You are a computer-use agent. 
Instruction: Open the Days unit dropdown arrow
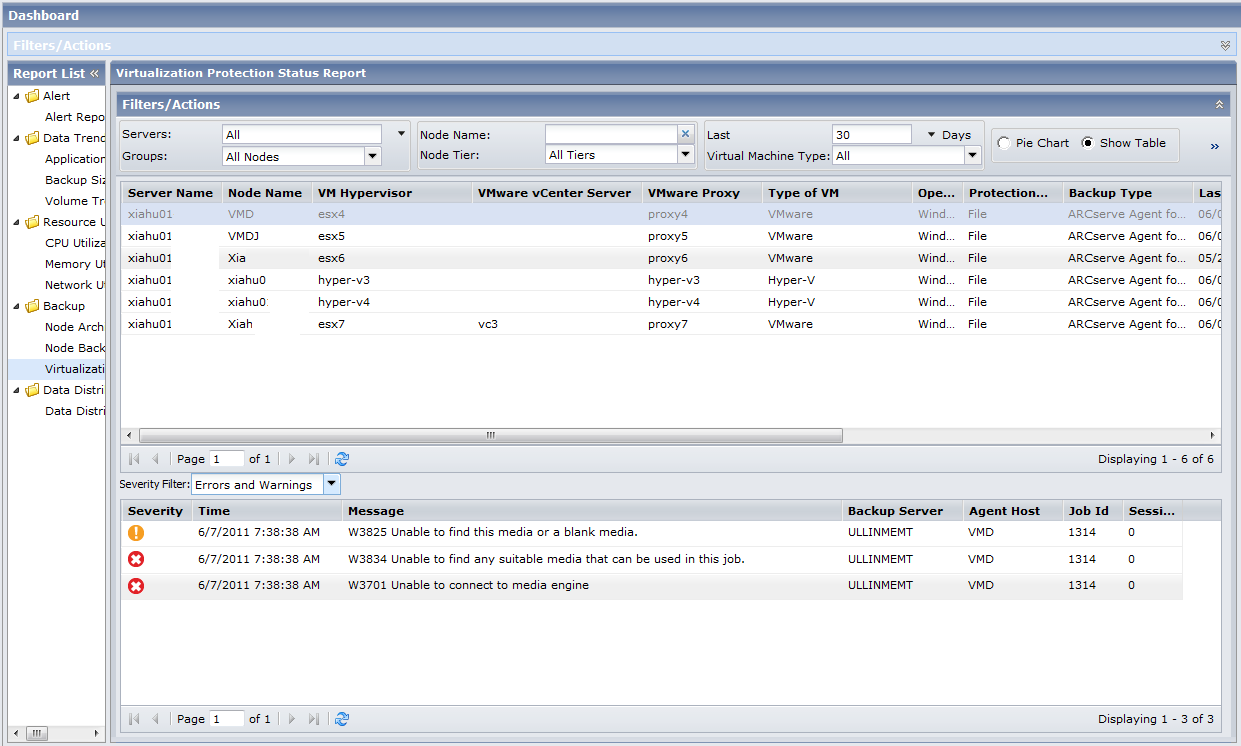point(931,134)
